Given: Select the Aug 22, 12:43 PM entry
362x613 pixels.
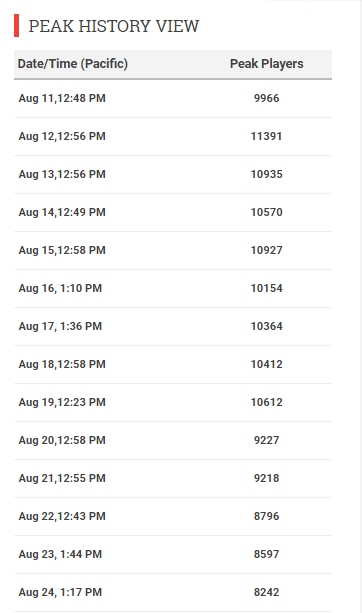Looking at the screenshot, I should pyautogui.click(x=173, y=516).
